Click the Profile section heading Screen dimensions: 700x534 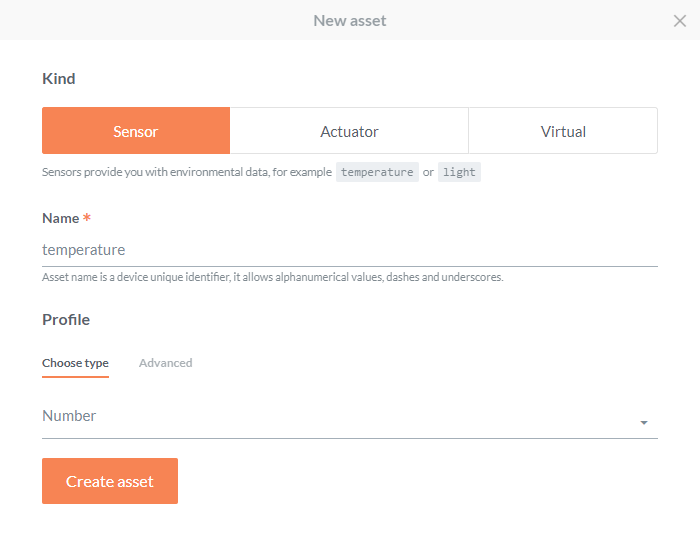pos(66,320)
